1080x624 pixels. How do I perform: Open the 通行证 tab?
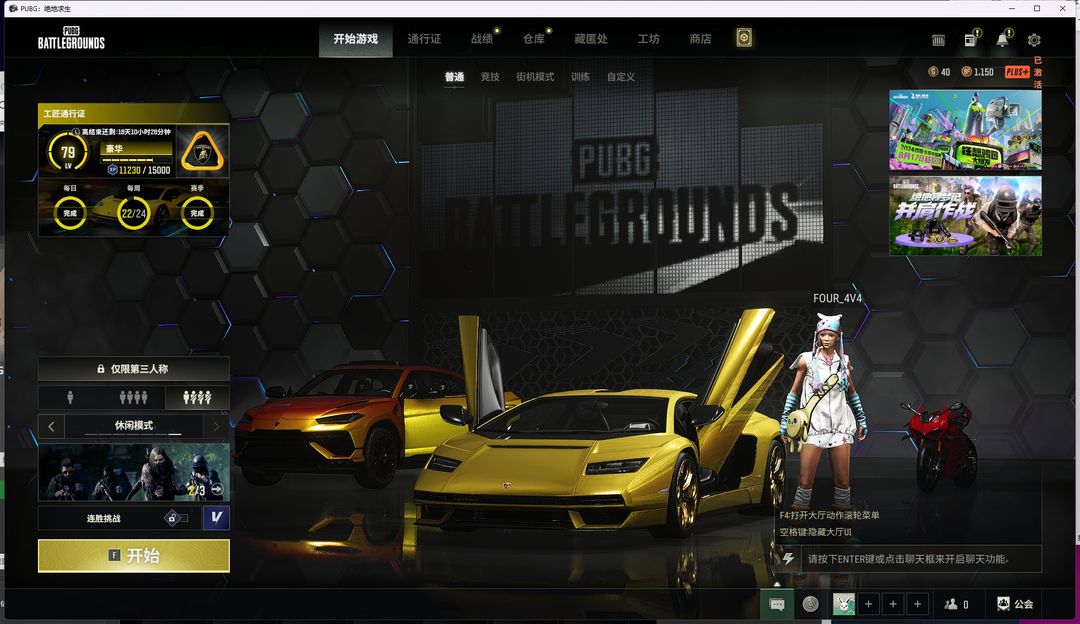coord(424,39)
